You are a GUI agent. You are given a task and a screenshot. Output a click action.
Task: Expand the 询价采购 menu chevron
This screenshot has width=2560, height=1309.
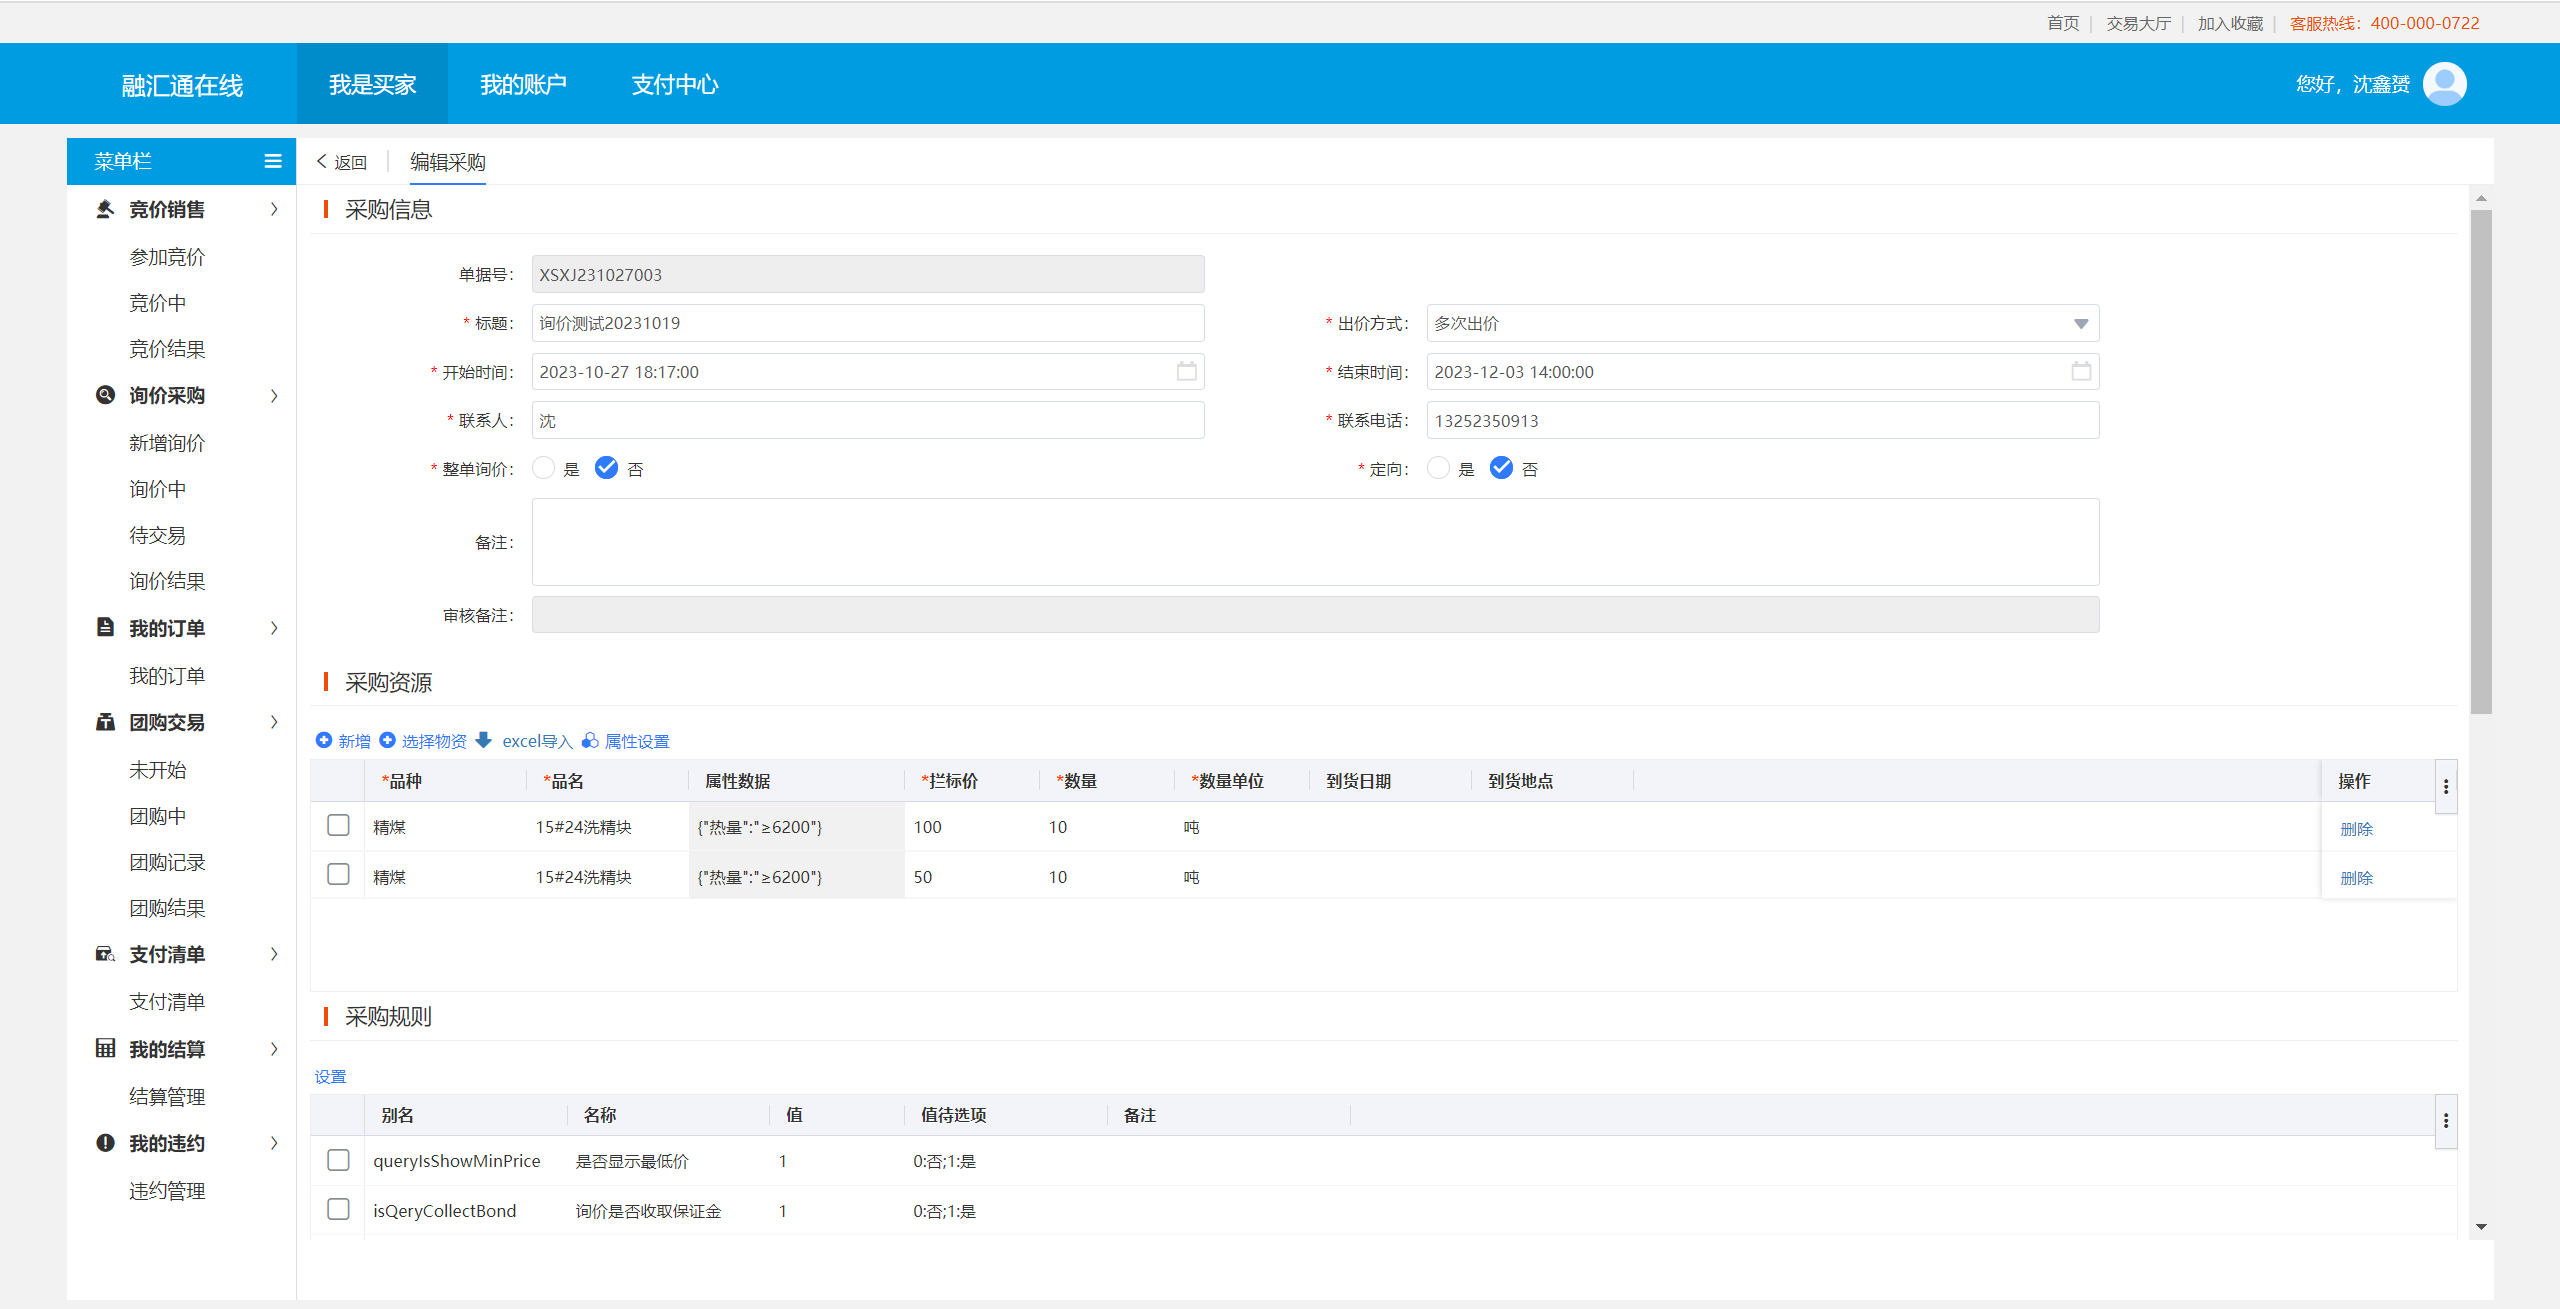(x=274, y=396)
